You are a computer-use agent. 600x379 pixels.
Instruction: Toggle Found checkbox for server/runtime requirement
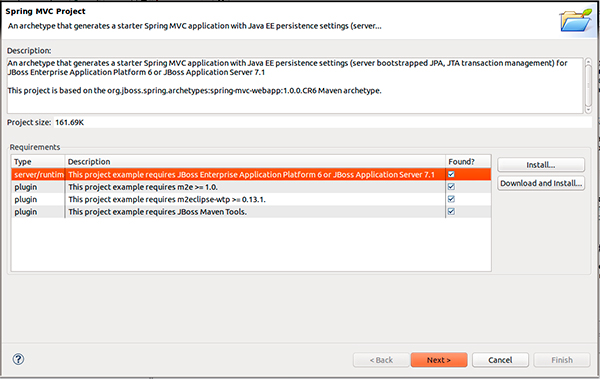[452, 174]
